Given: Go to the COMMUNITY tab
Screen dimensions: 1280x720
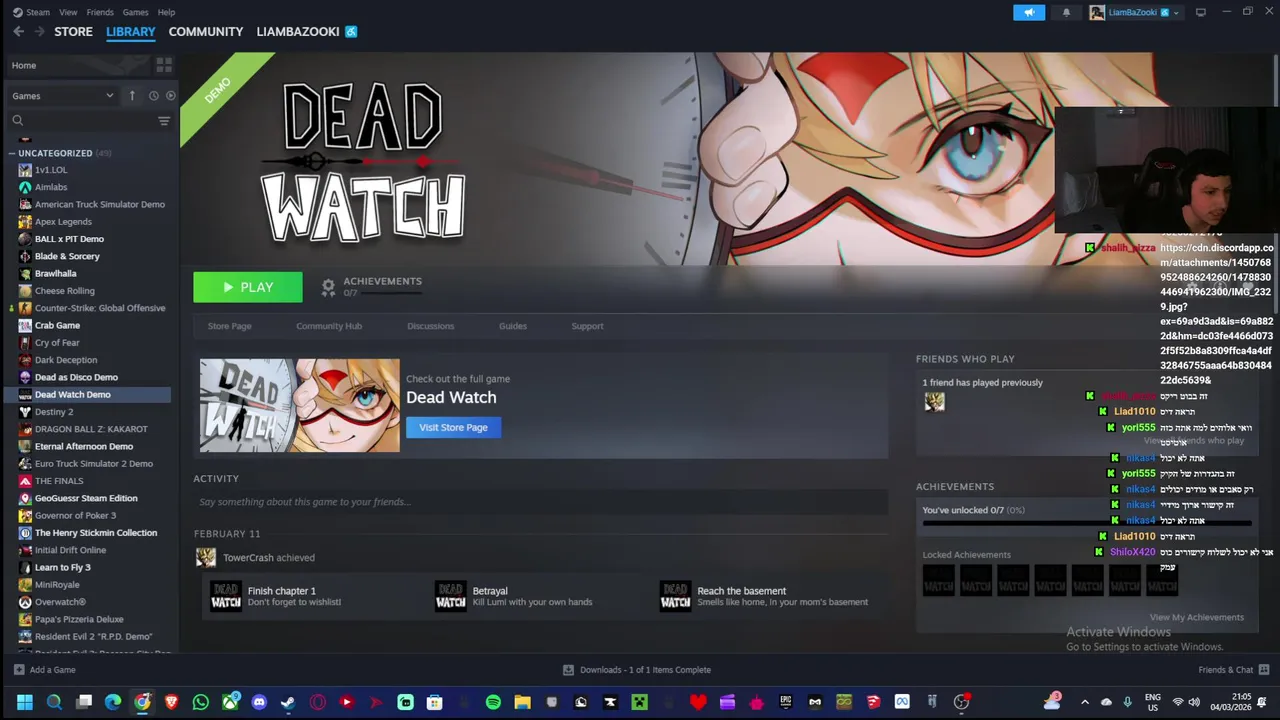Looking at the screenshot, I should pos(206,32).
